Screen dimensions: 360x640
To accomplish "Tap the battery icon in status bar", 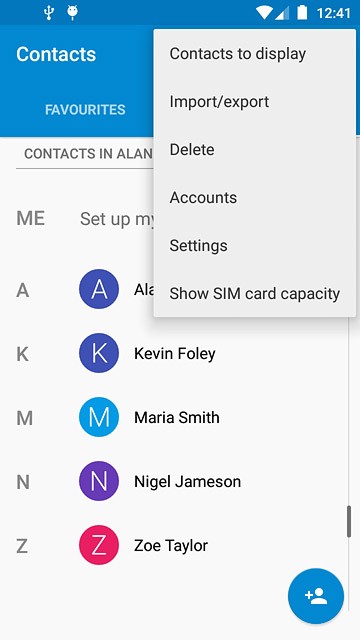I will tap(302, 12).
